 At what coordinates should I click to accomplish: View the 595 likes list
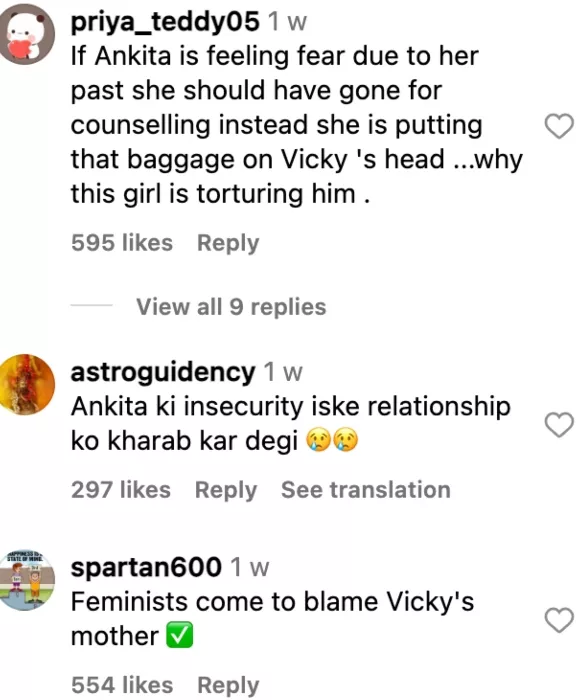point(122,243)
